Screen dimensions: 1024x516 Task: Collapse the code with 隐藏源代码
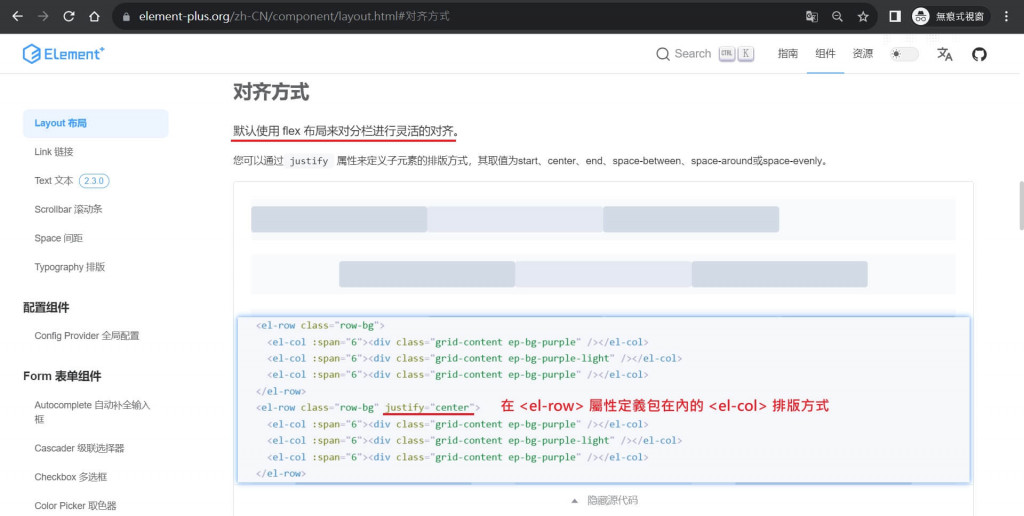click(x=604, y=500)
